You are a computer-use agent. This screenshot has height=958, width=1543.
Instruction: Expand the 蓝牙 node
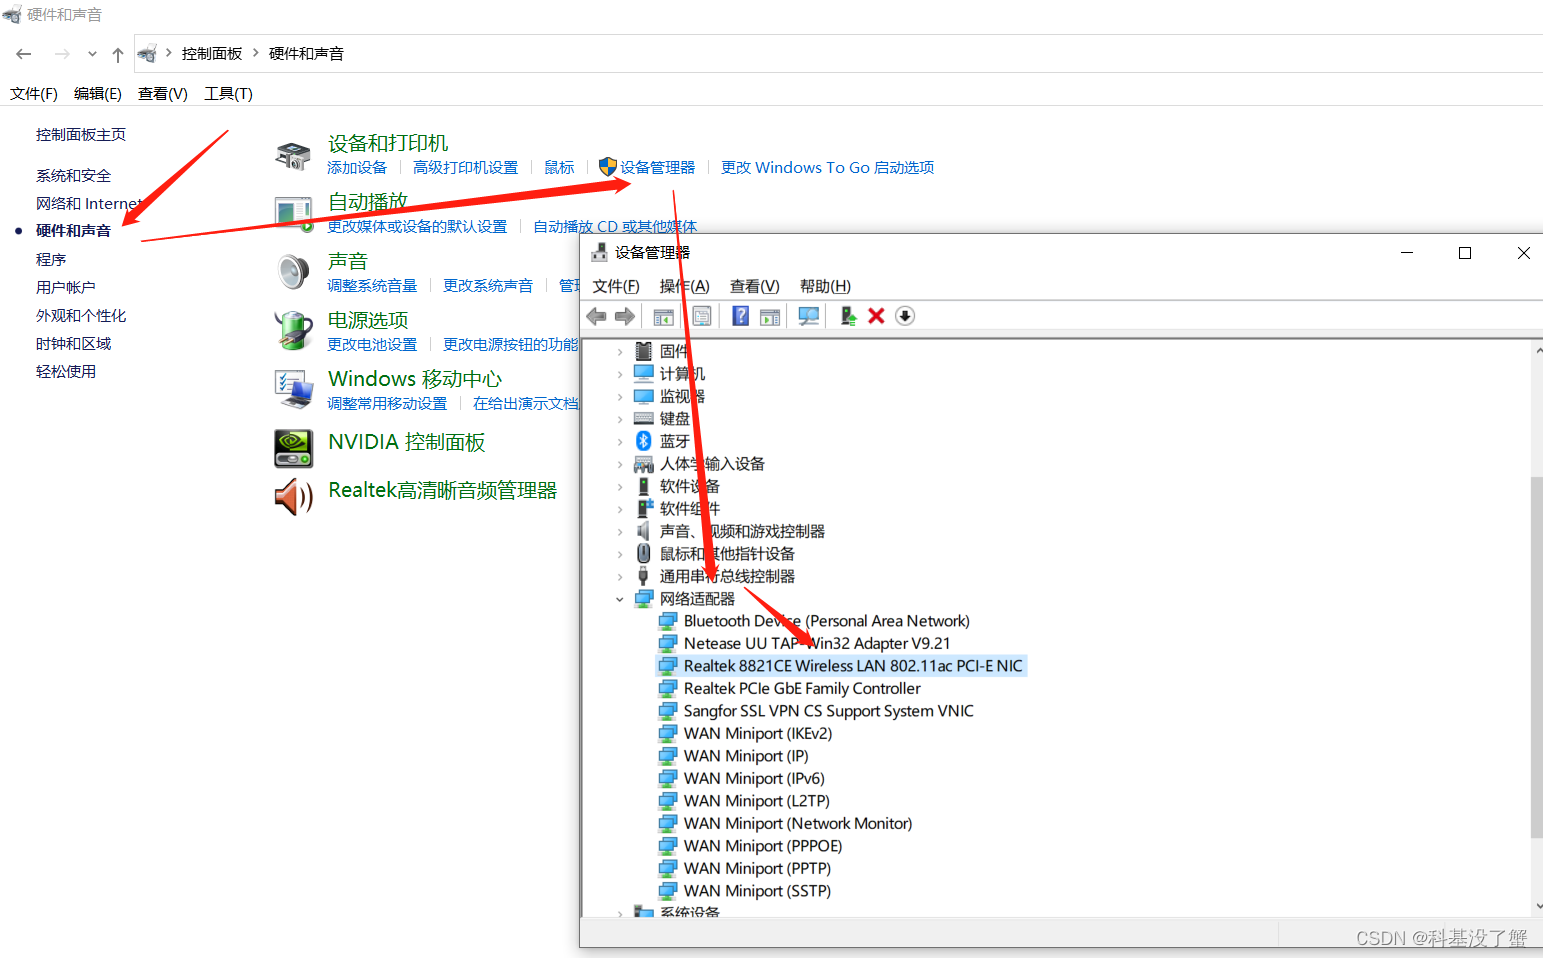(x=620, y=442)
